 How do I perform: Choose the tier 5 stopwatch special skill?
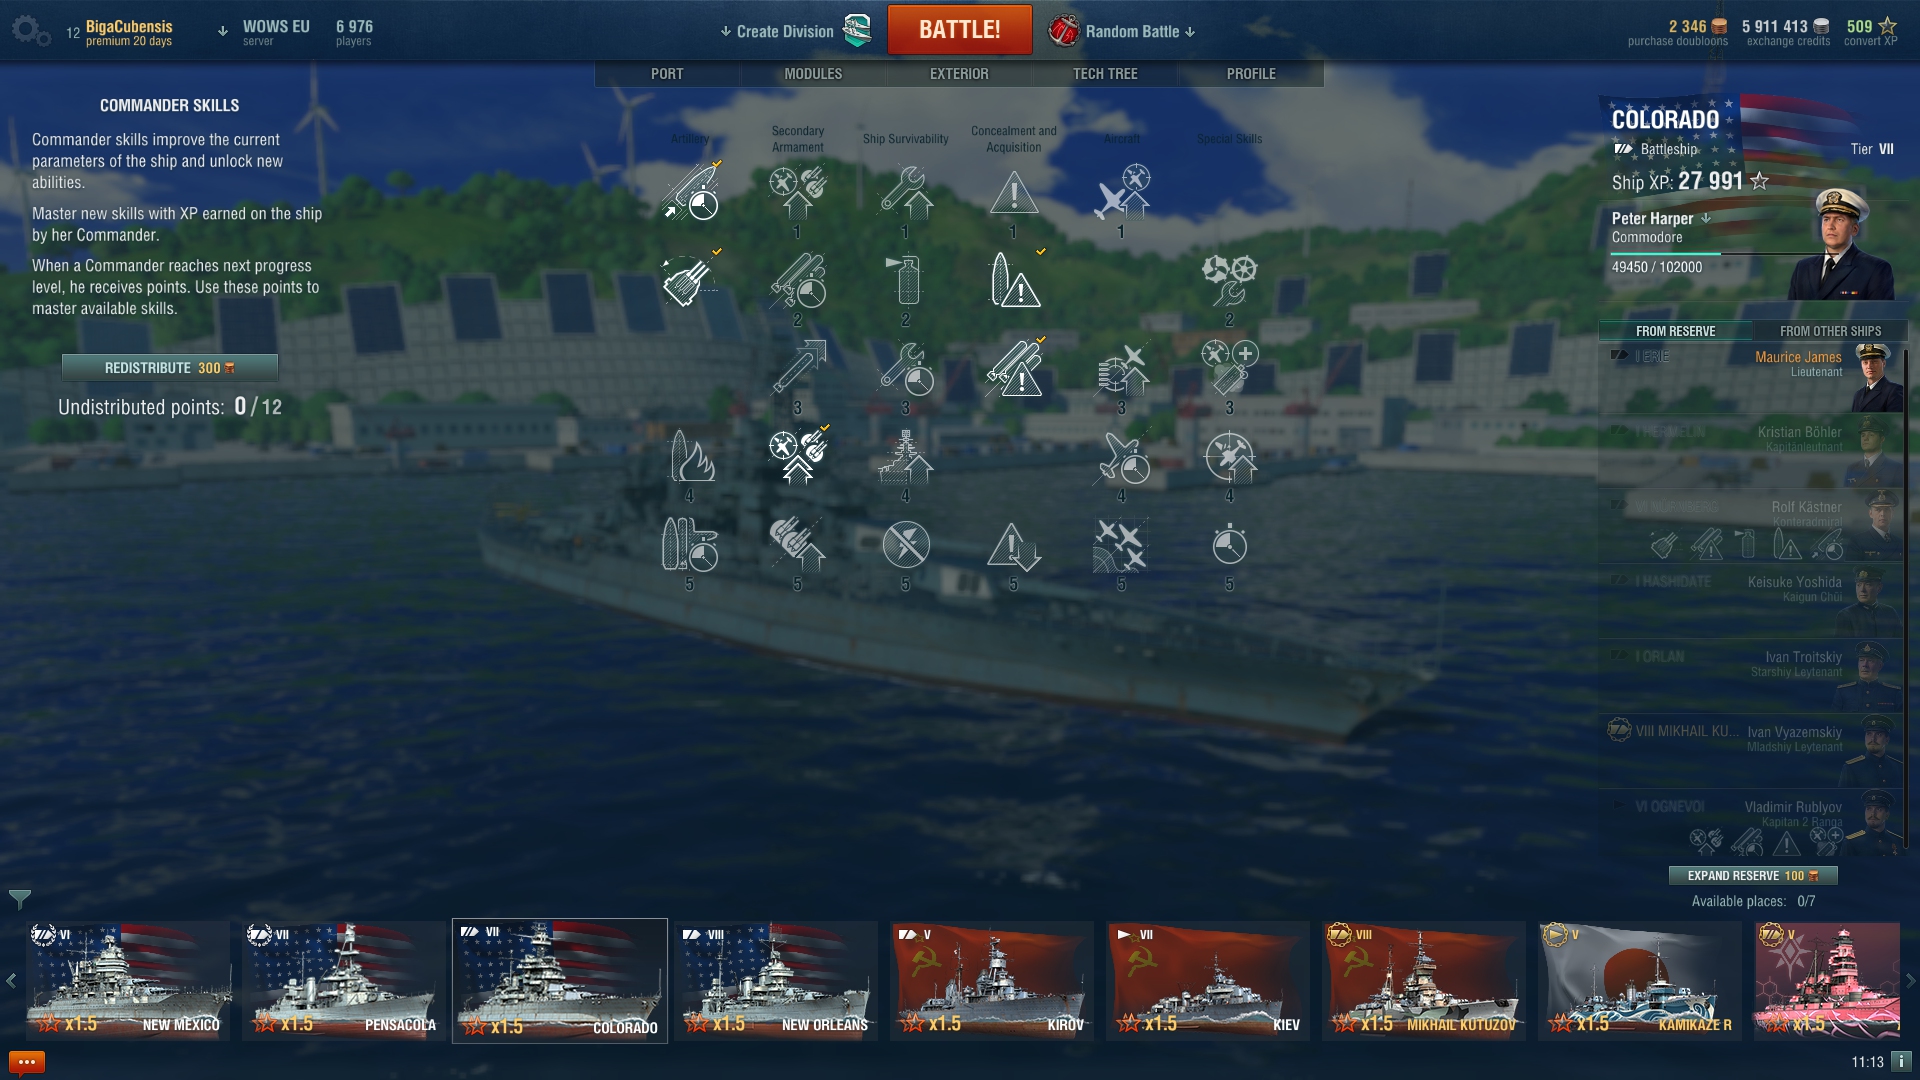pos(1229,544)
